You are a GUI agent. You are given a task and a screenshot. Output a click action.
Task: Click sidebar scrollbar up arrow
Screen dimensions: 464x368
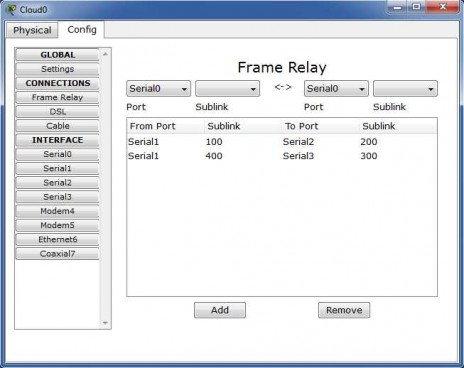[105, 54]
